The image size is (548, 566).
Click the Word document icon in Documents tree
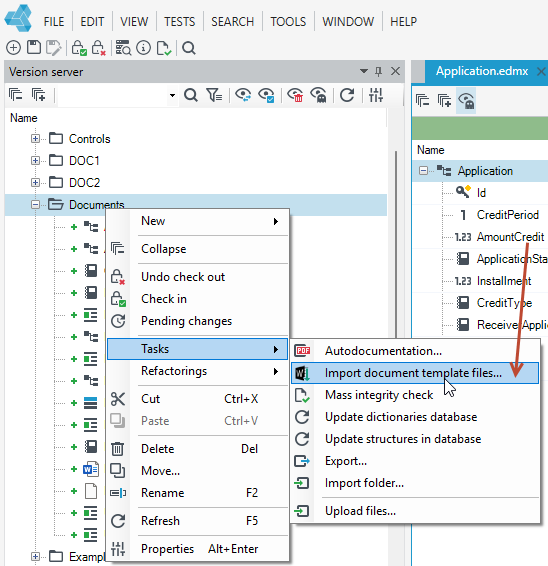(x=91, y=469)
